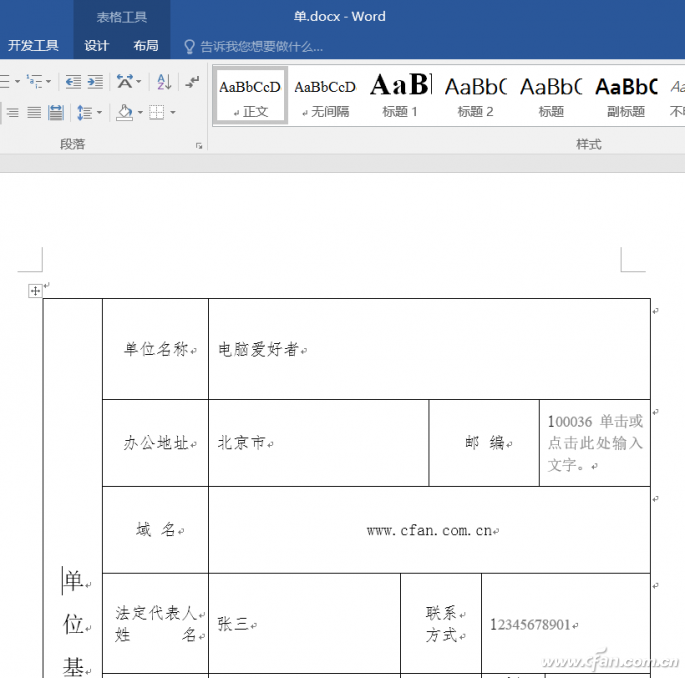Expand the borders dropdown arrow

[173, 113]
